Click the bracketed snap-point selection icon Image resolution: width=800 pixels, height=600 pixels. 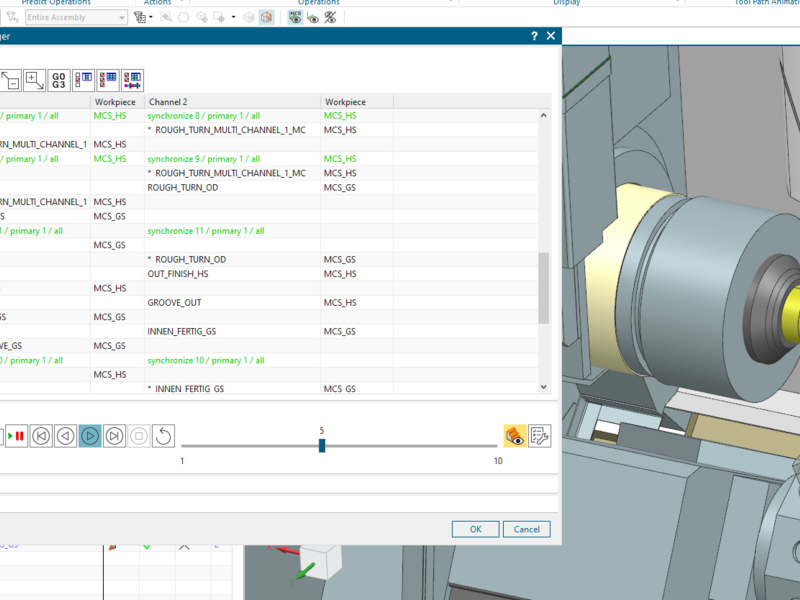click(166, 17)
